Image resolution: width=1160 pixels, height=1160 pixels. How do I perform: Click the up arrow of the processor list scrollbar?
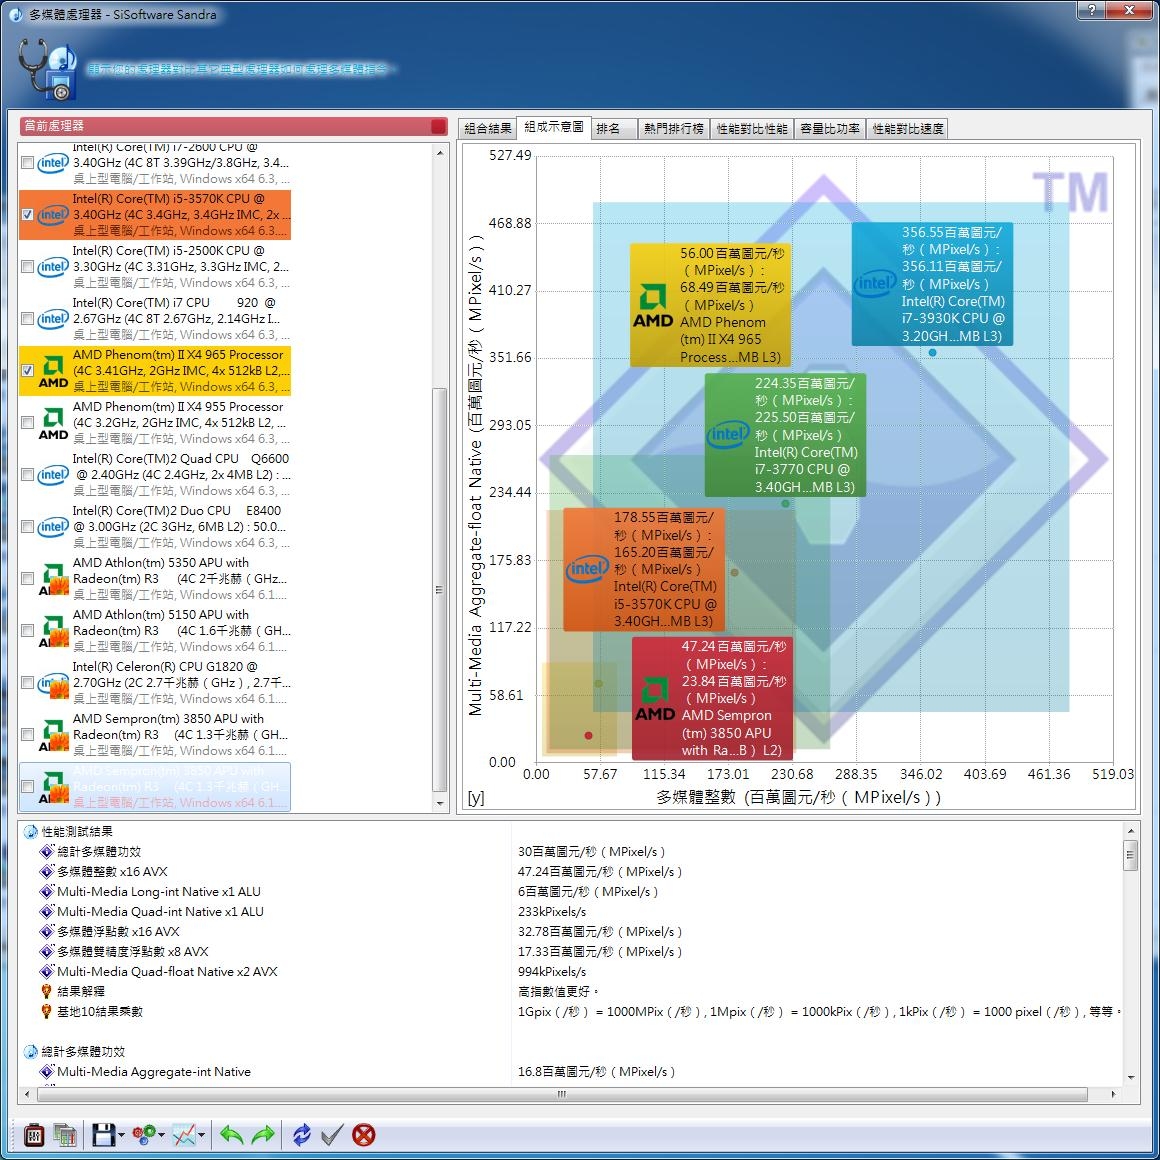point(439,153)
